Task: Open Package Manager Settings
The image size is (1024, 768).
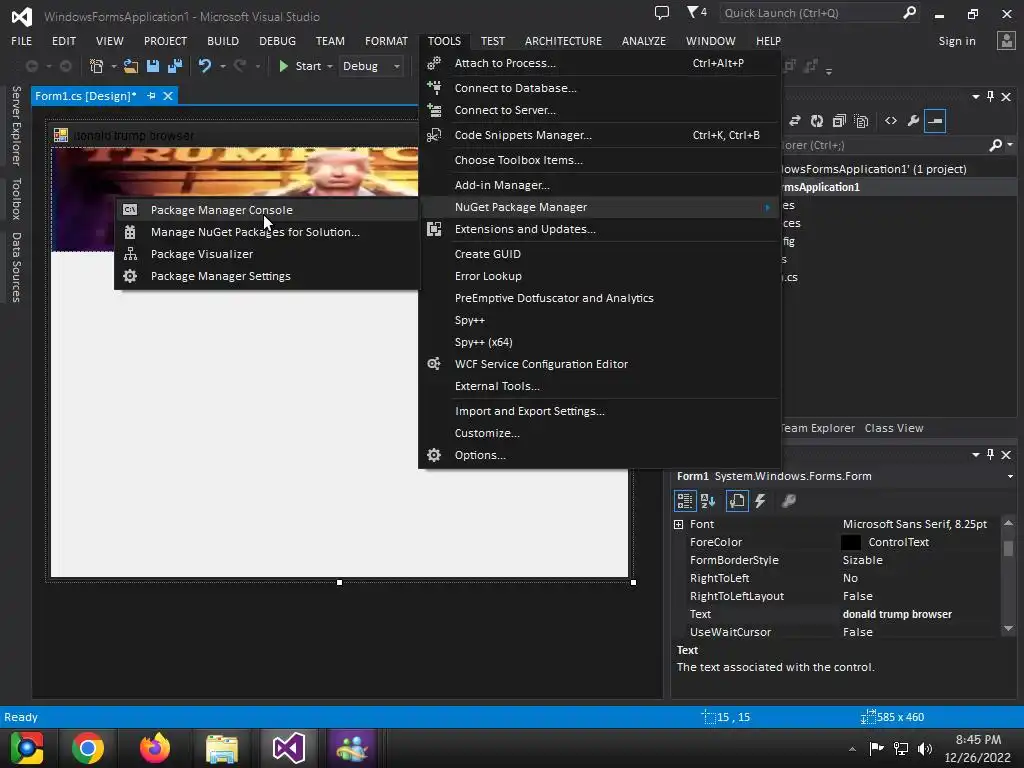Action: 266,276
